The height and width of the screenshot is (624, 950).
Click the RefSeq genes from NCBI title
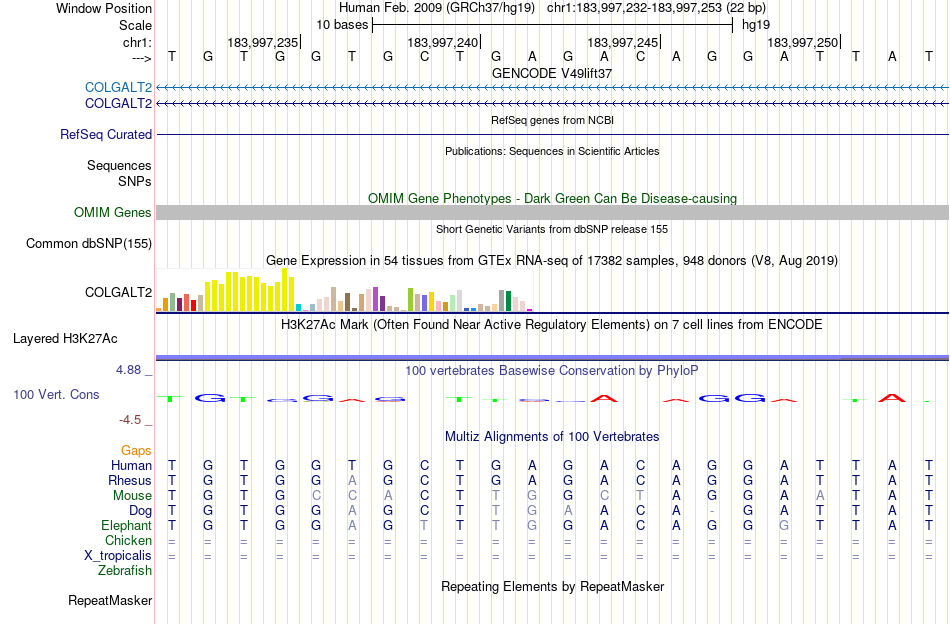(x=553, y=121)
